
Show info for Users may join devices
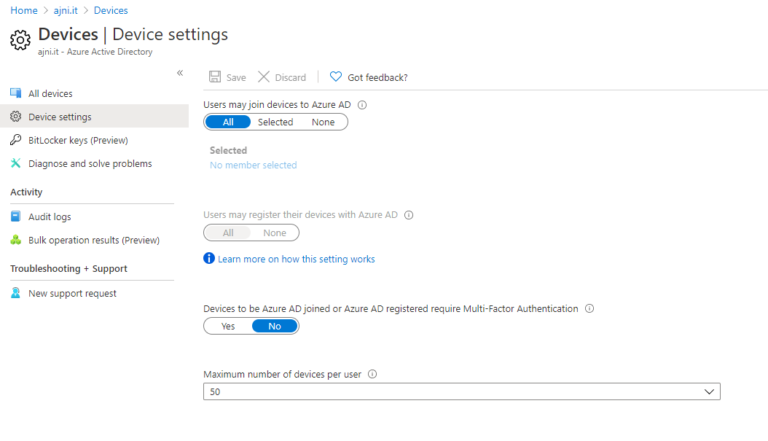[362, 105]
